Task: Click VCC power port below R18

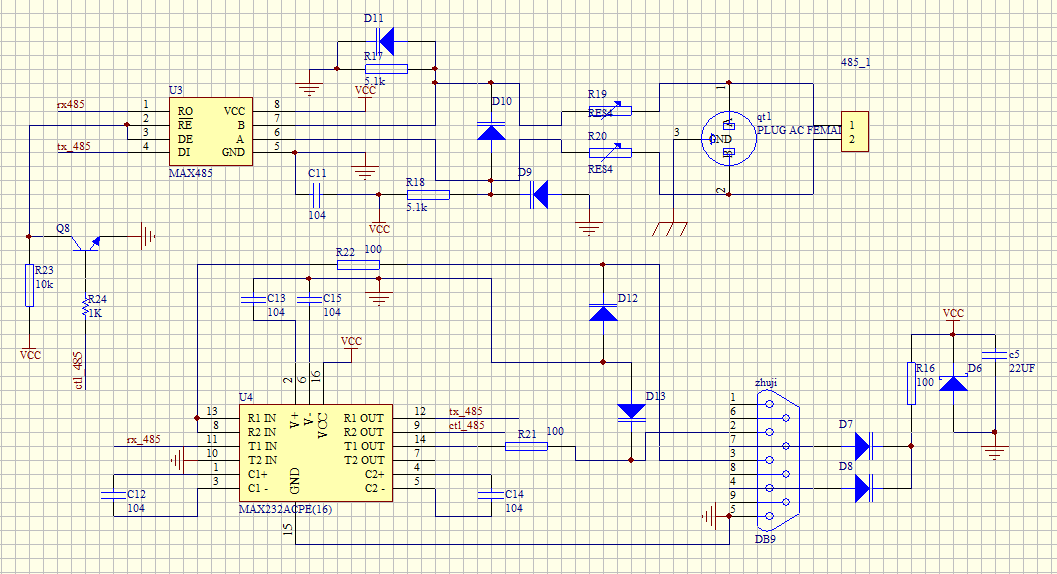Action: pyautogui.click(x=379, y=225)
